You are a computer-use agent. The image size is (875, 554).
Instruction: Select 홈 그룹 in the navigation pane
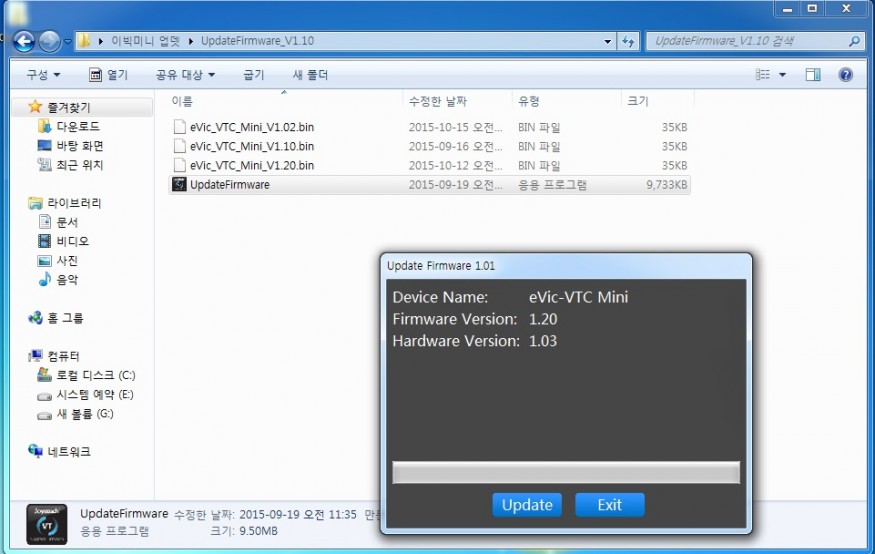click(65, 318)
